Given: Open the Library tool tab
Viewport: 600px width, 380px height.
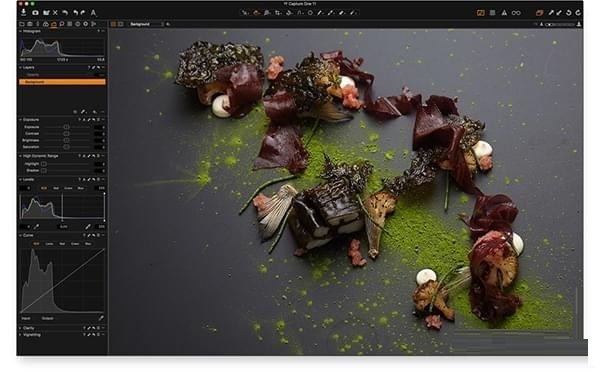Looking at the screenshot, I should pyautogui.click(x=22, y=24).
